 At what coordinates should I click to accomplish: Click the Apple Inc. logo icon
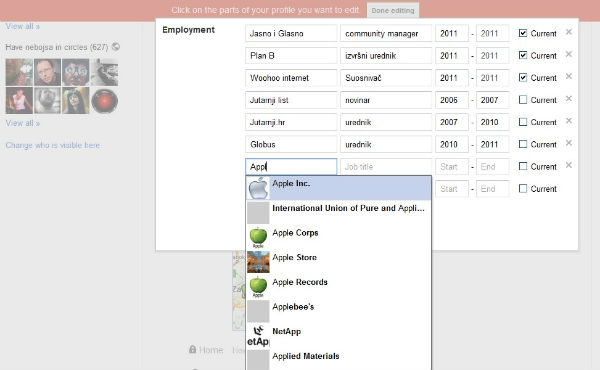(x=258, y=188)
